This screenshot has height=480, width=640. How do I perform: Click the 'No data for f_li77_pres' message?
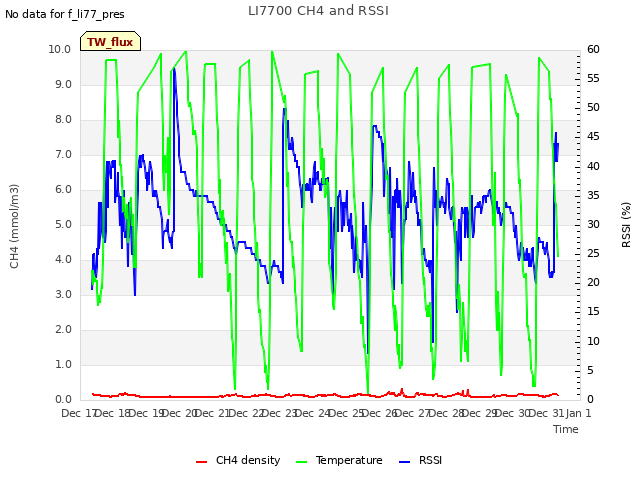(x=64, y=14)
